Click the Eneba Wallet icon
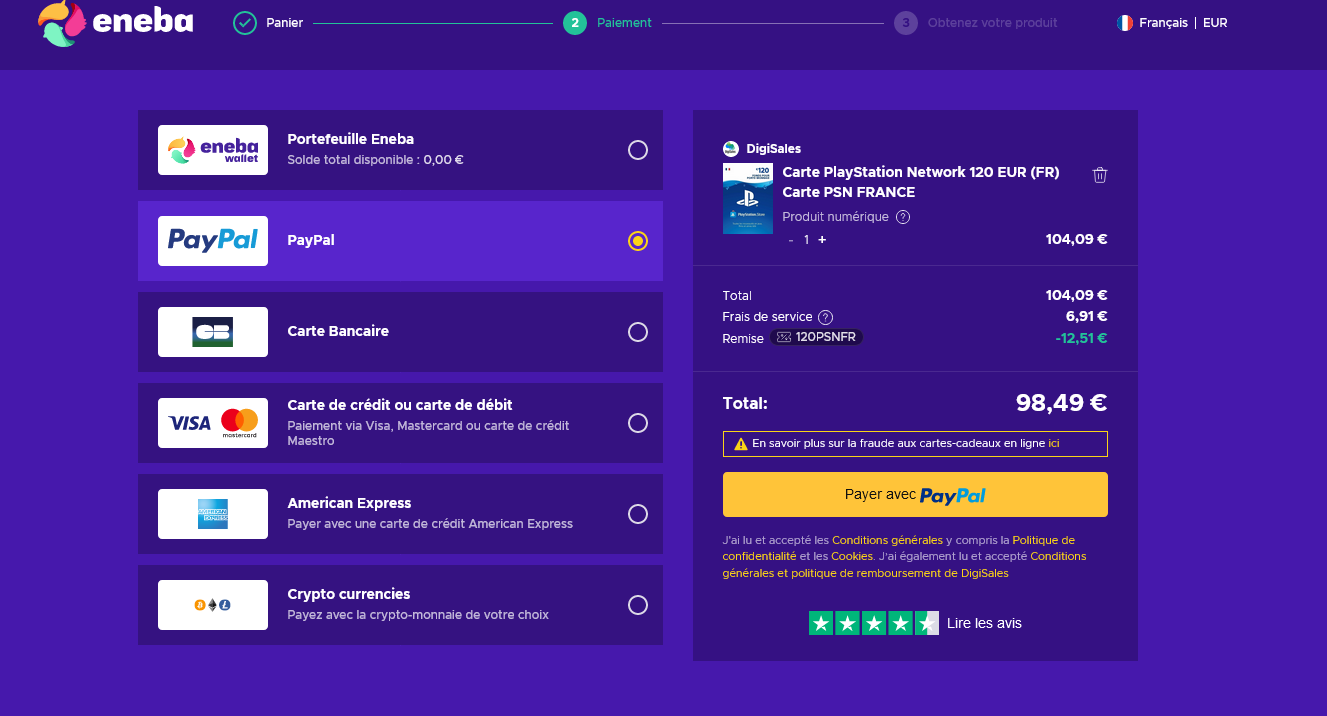 (212, 149)
